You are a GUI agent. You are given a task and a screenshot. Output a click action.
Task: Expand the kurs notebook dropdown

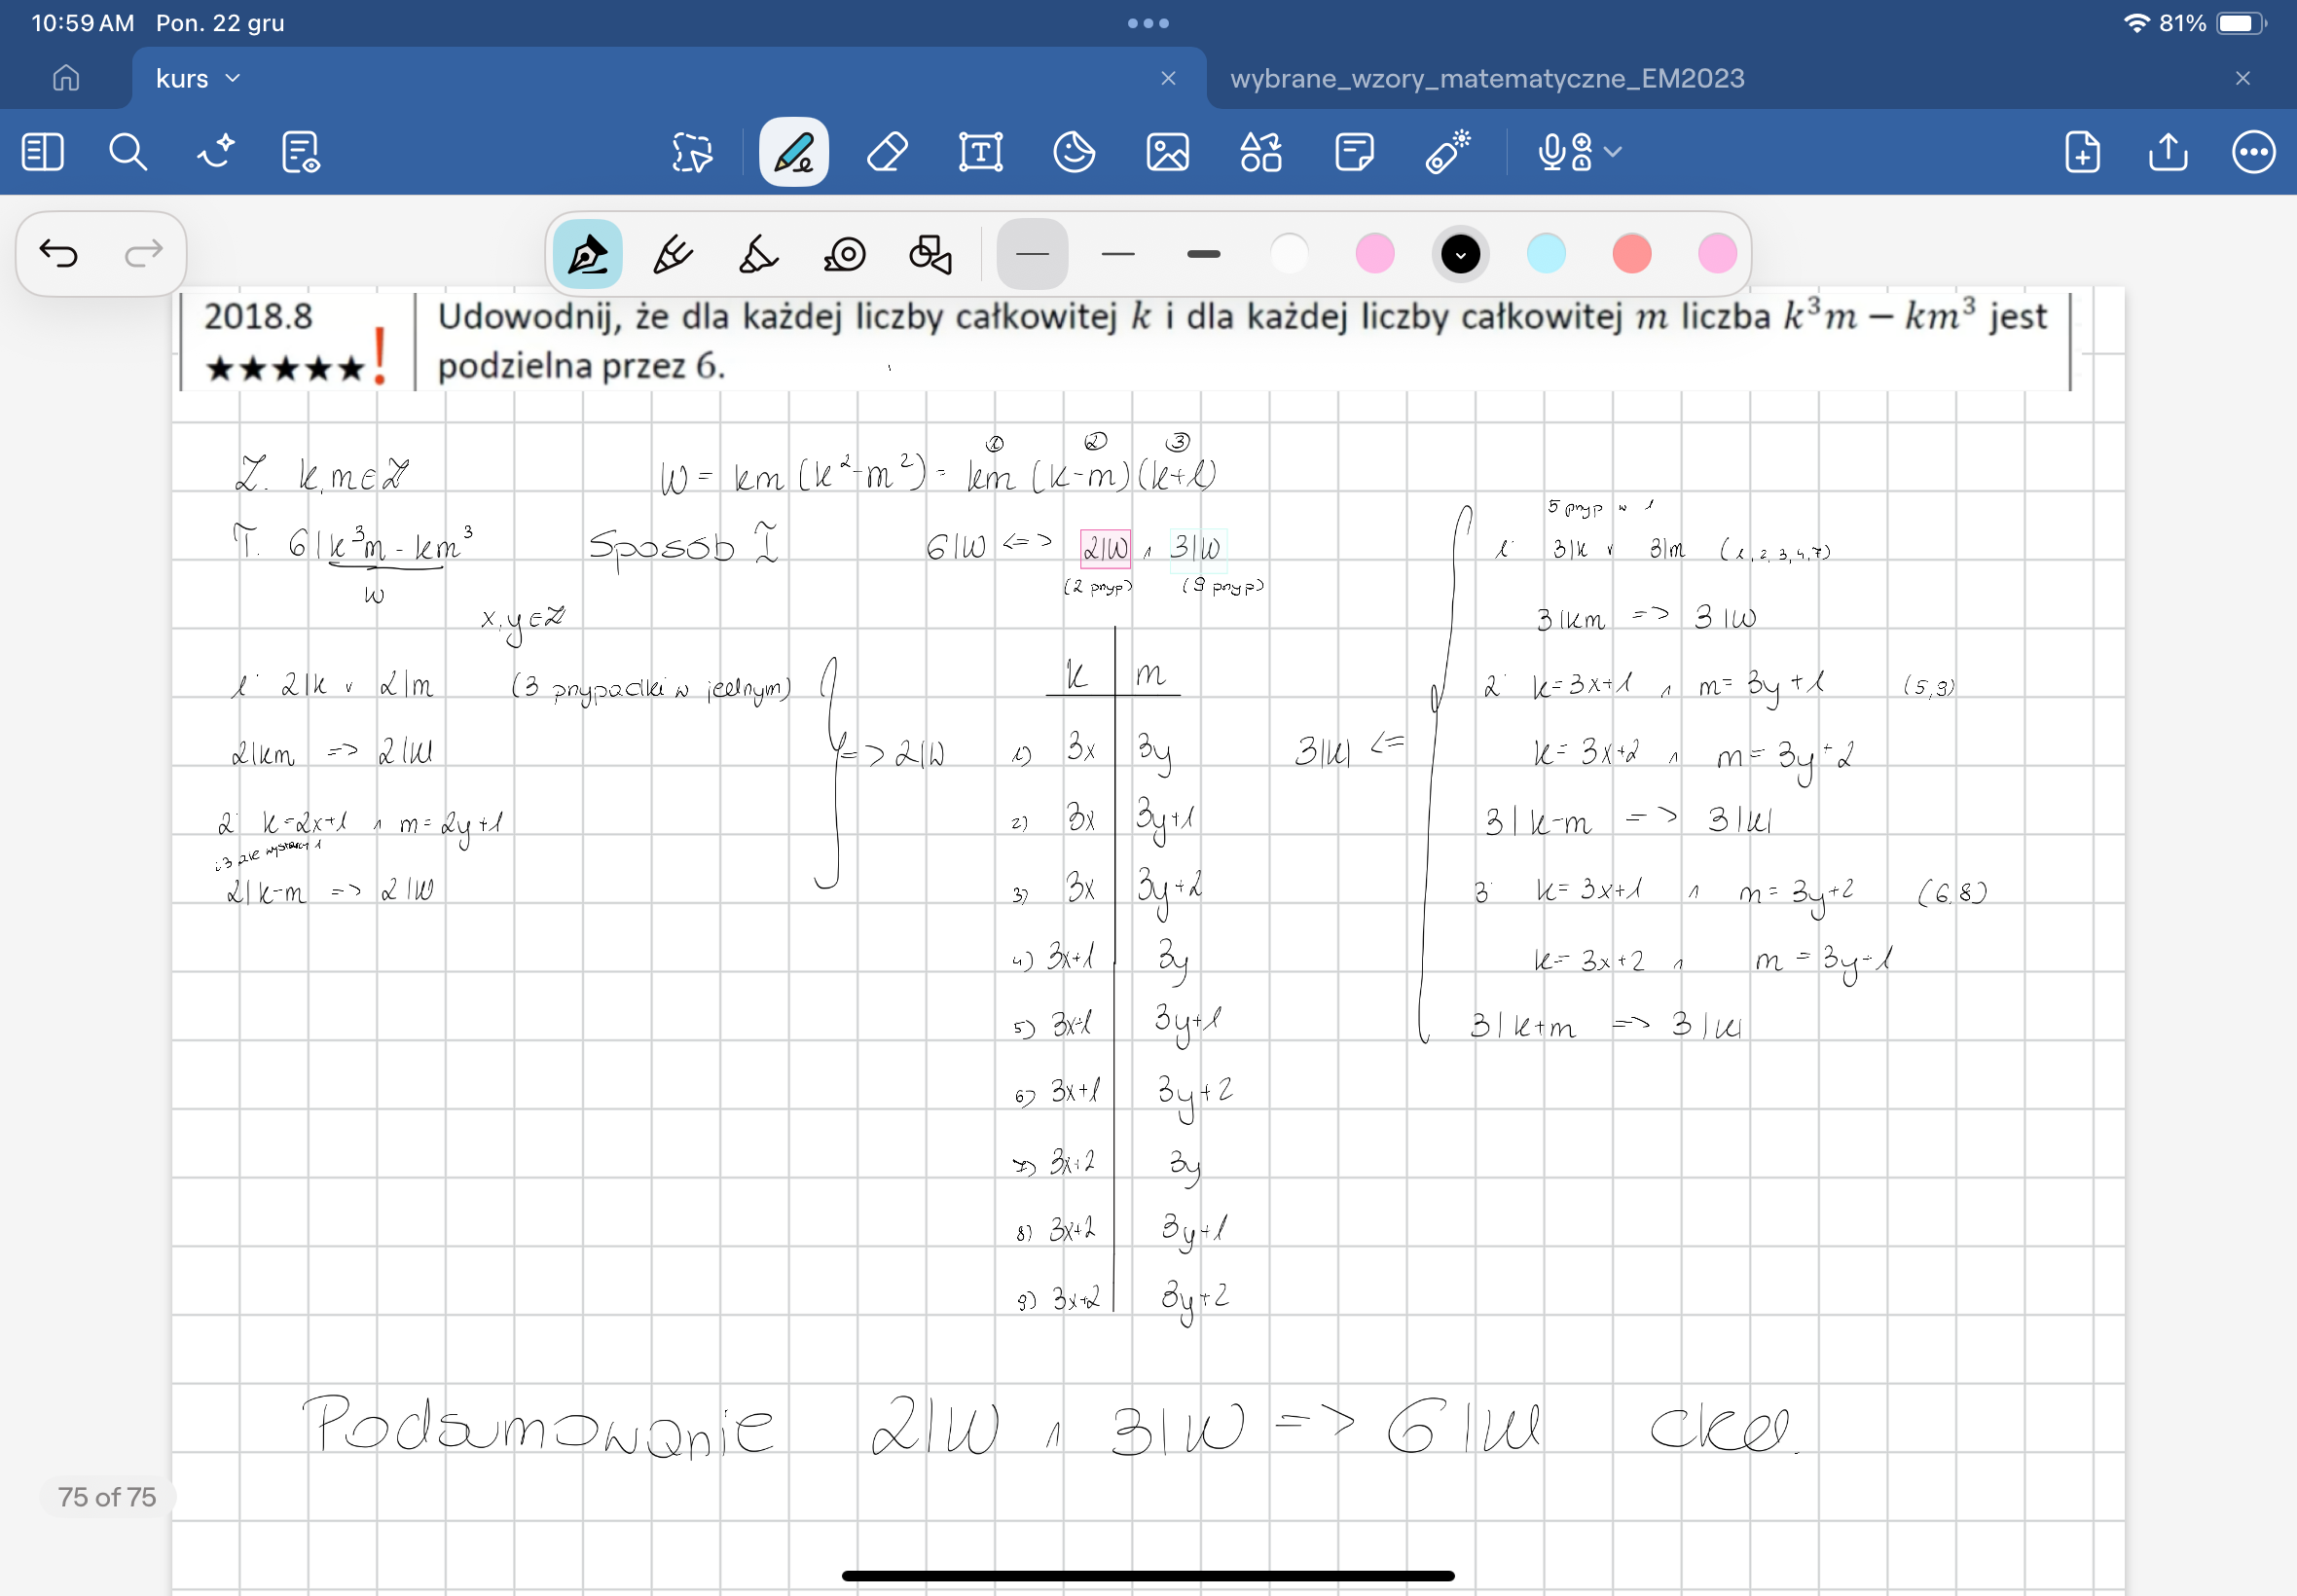[233, 78]
